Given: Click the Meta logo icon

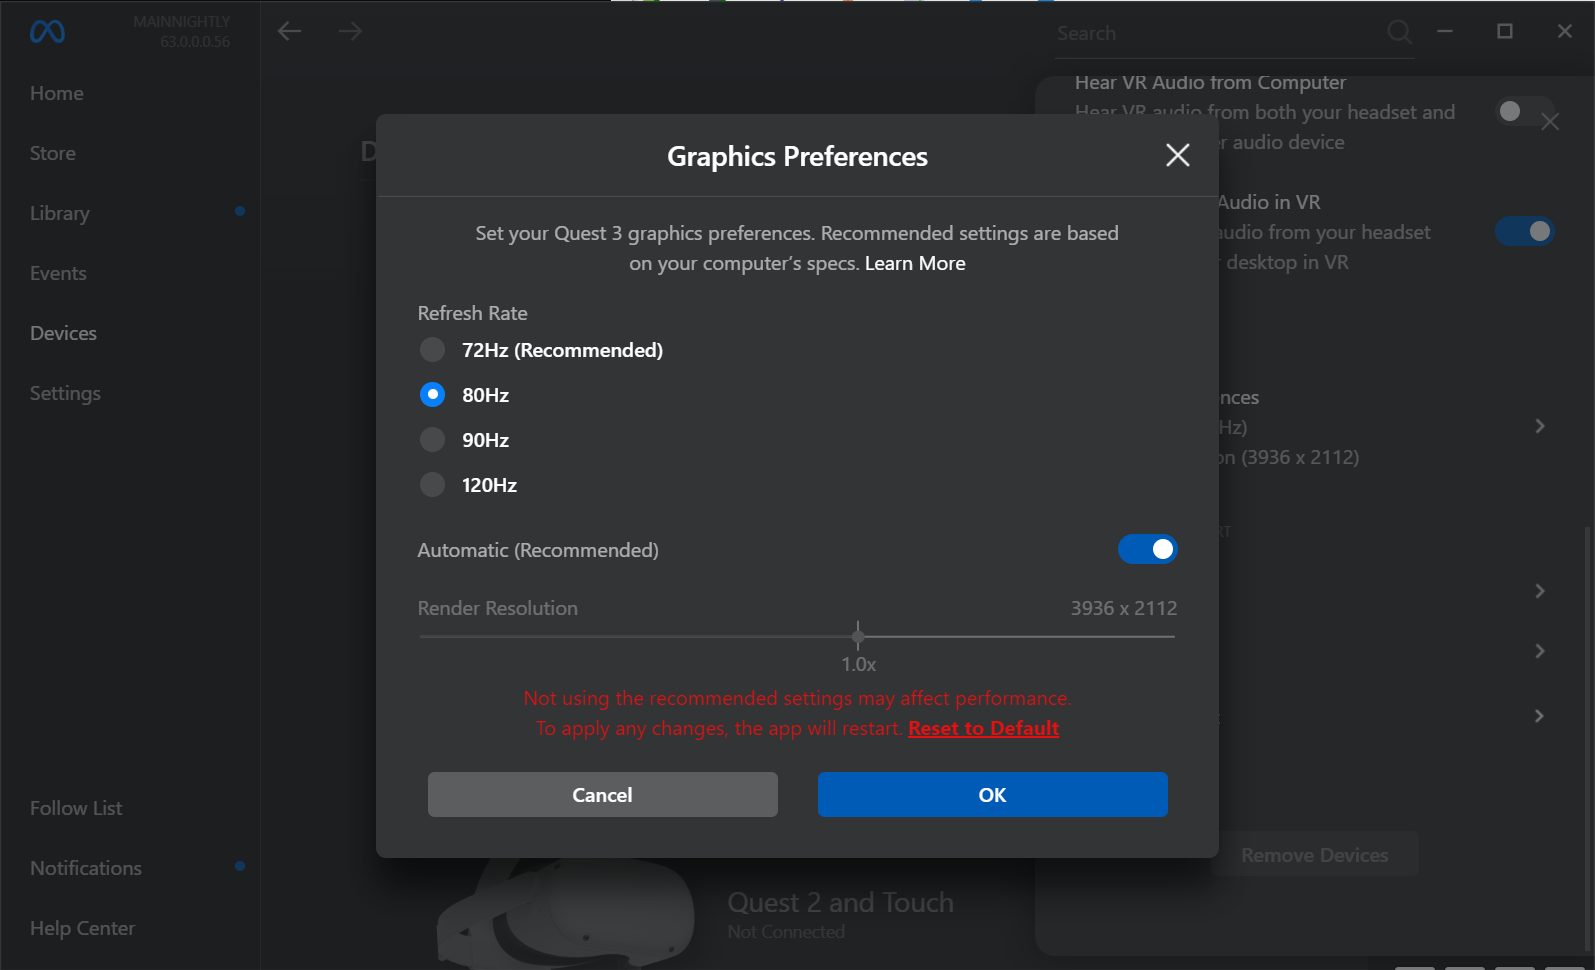Looking at the screenshot, I should coord(47,32).
